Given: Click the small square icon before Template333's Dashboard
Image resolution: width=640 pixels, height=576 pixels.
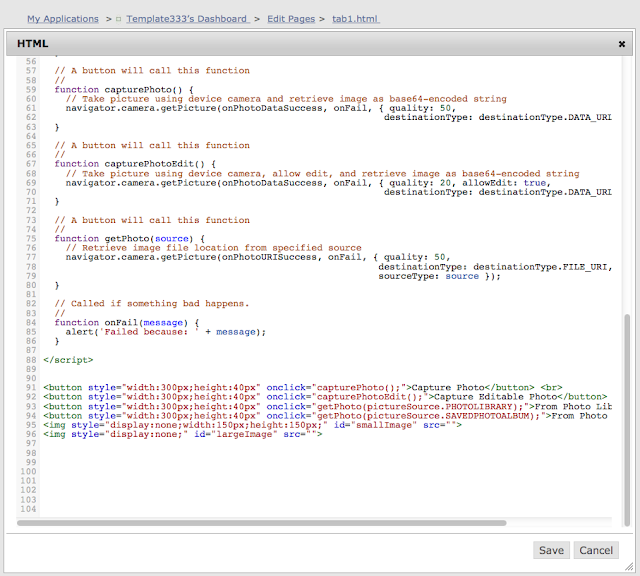Looking at the screenshot, I should click(118, 19).
